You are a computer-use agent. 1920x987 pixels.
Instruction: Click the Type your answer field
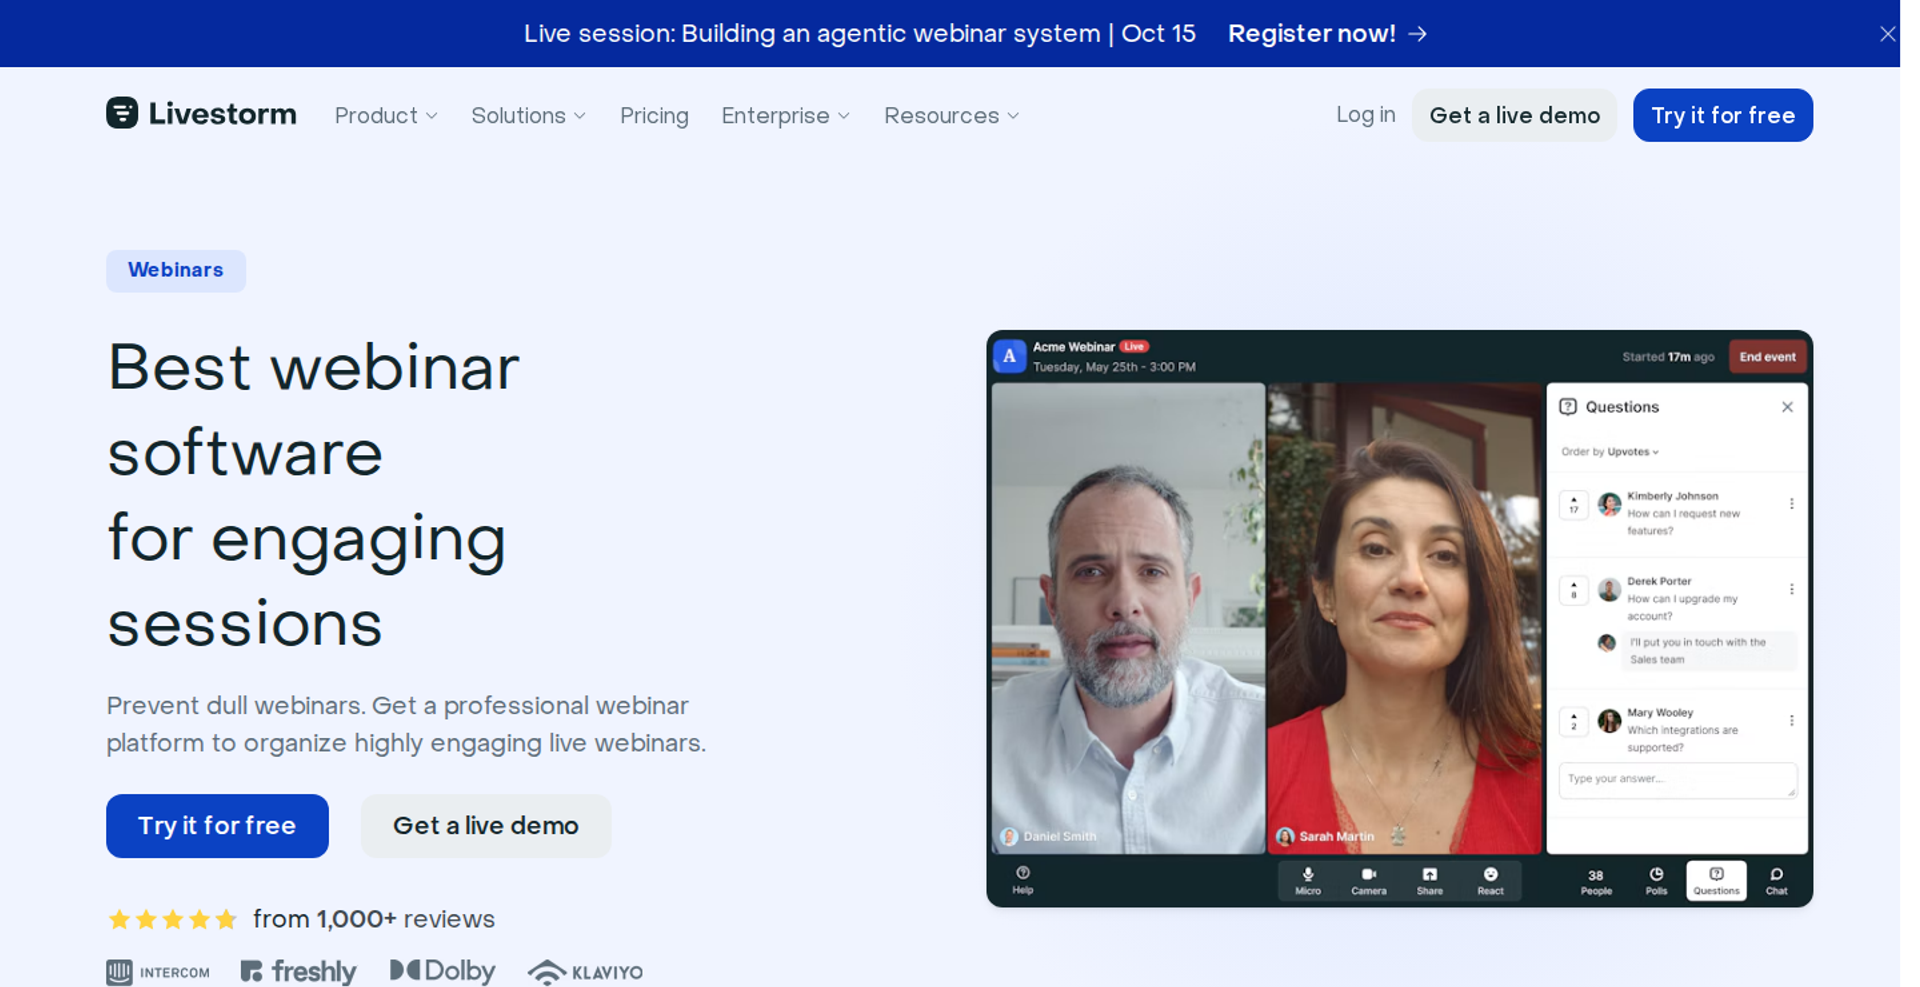pos(1677,780)
